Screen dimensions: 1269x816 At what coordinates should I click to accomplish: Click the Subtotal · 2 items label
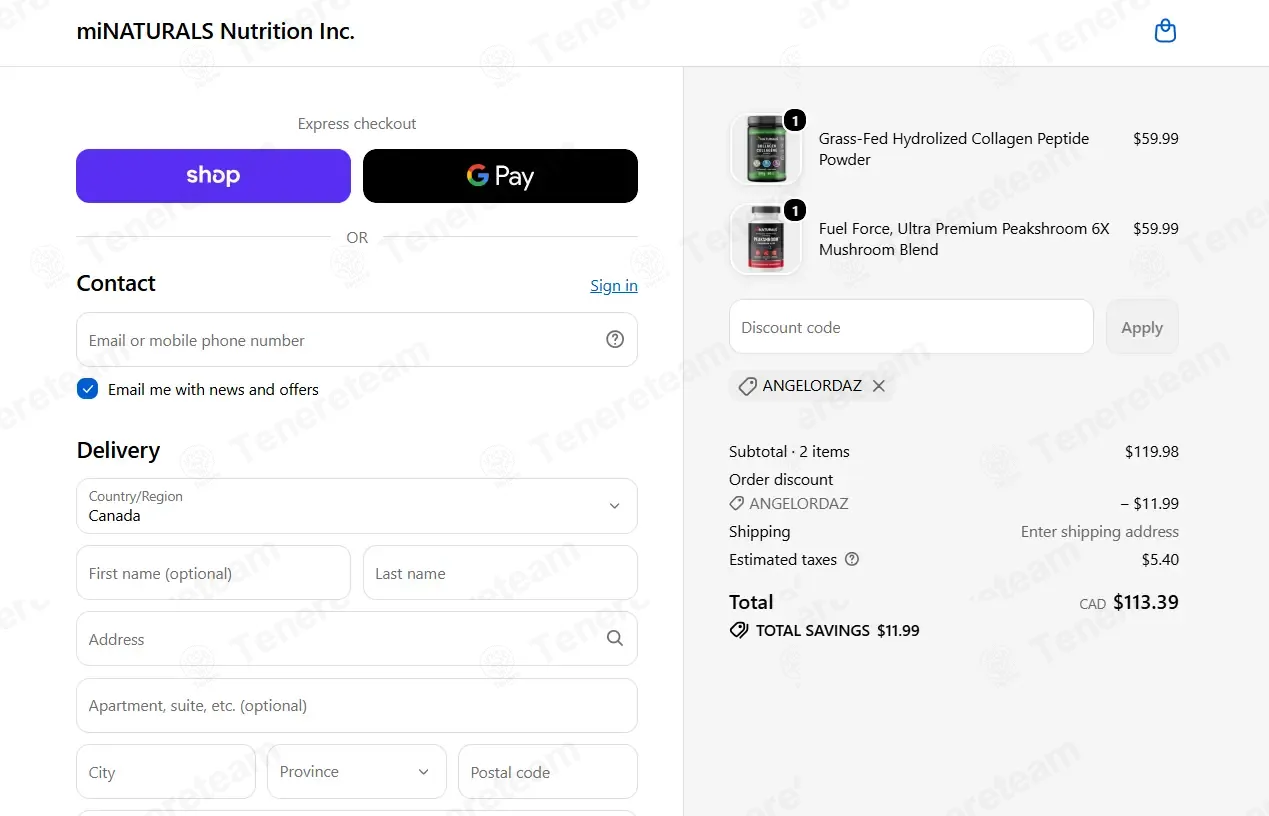click(x=789, y=451)
